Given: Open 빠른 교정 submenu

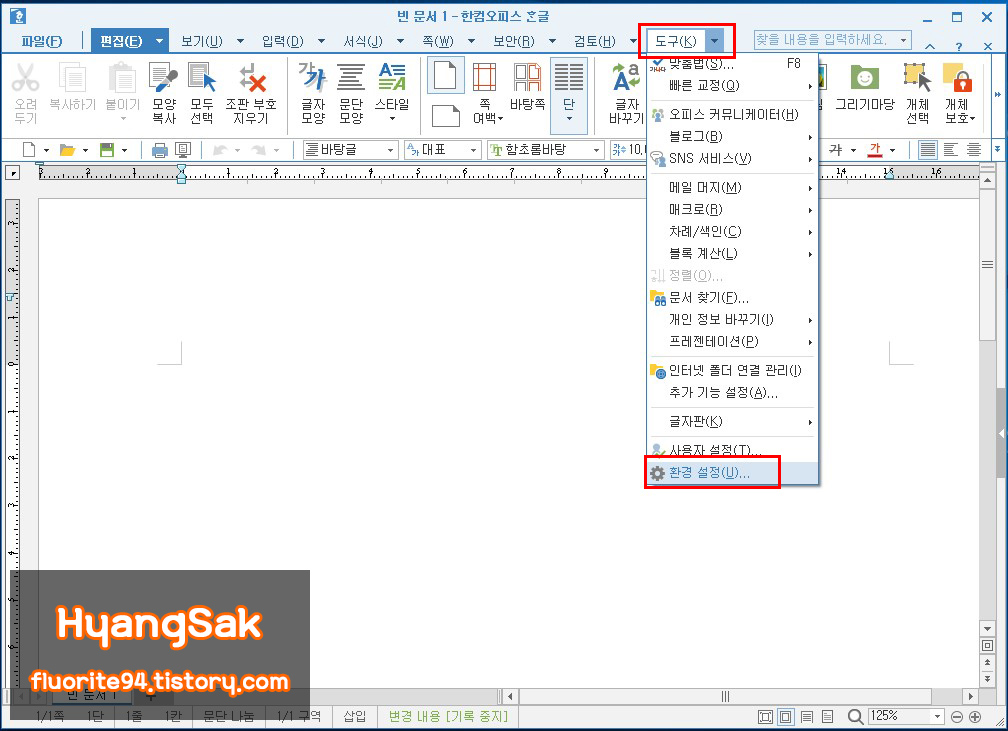Looking at the screenshot, I should pos(732,86).
